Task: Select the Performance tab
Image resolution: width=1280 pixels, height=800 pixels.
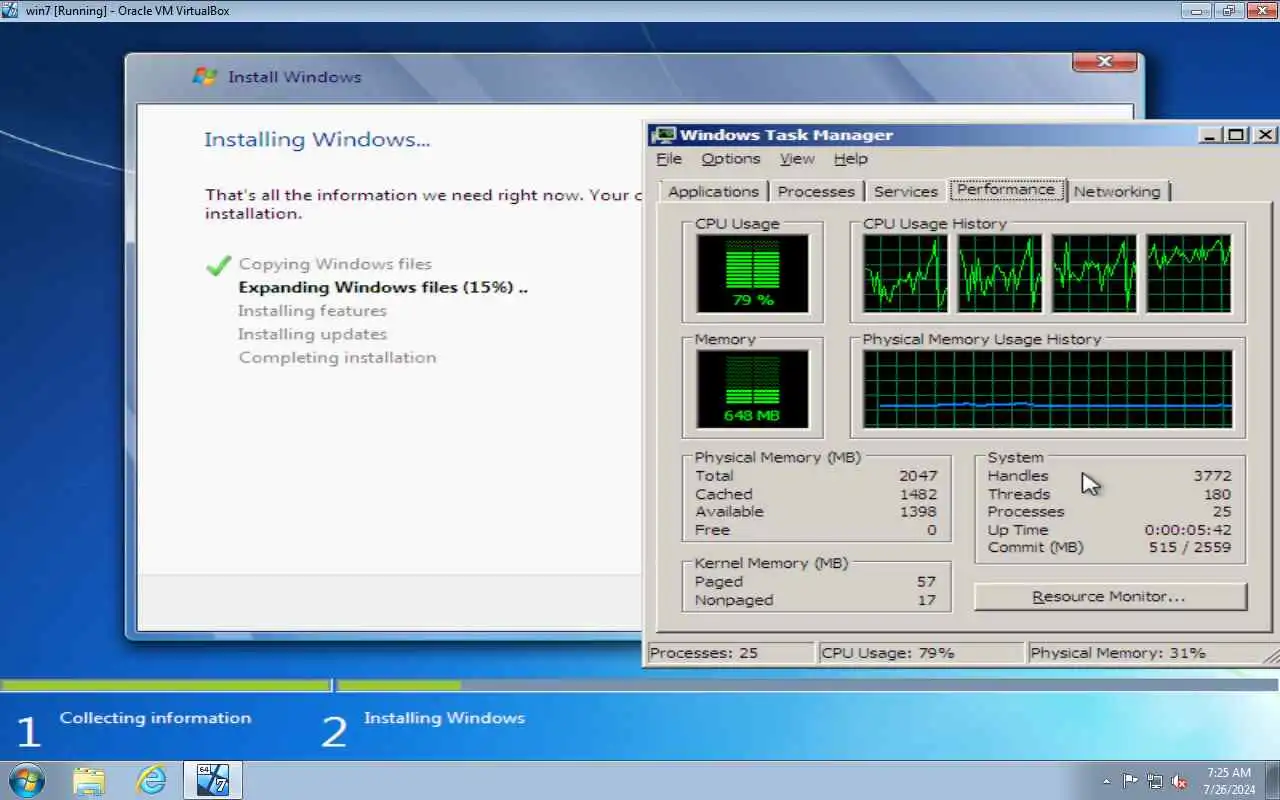Action: click(1006, 189)
